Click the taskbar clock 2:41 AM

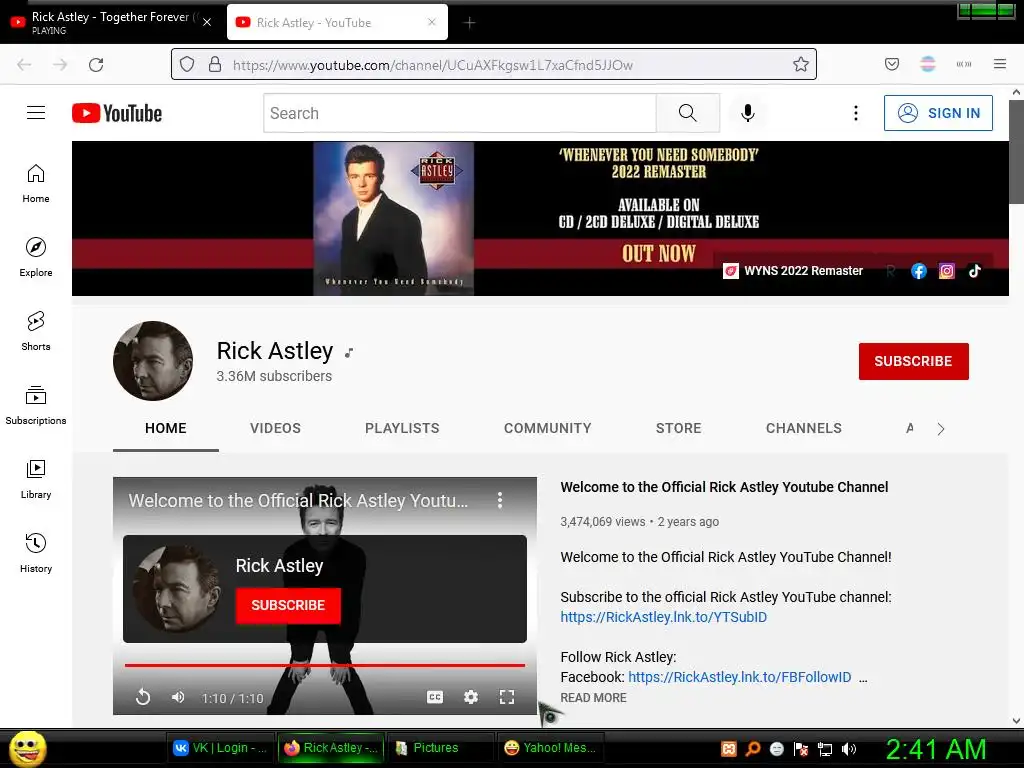tap(935, 749)
